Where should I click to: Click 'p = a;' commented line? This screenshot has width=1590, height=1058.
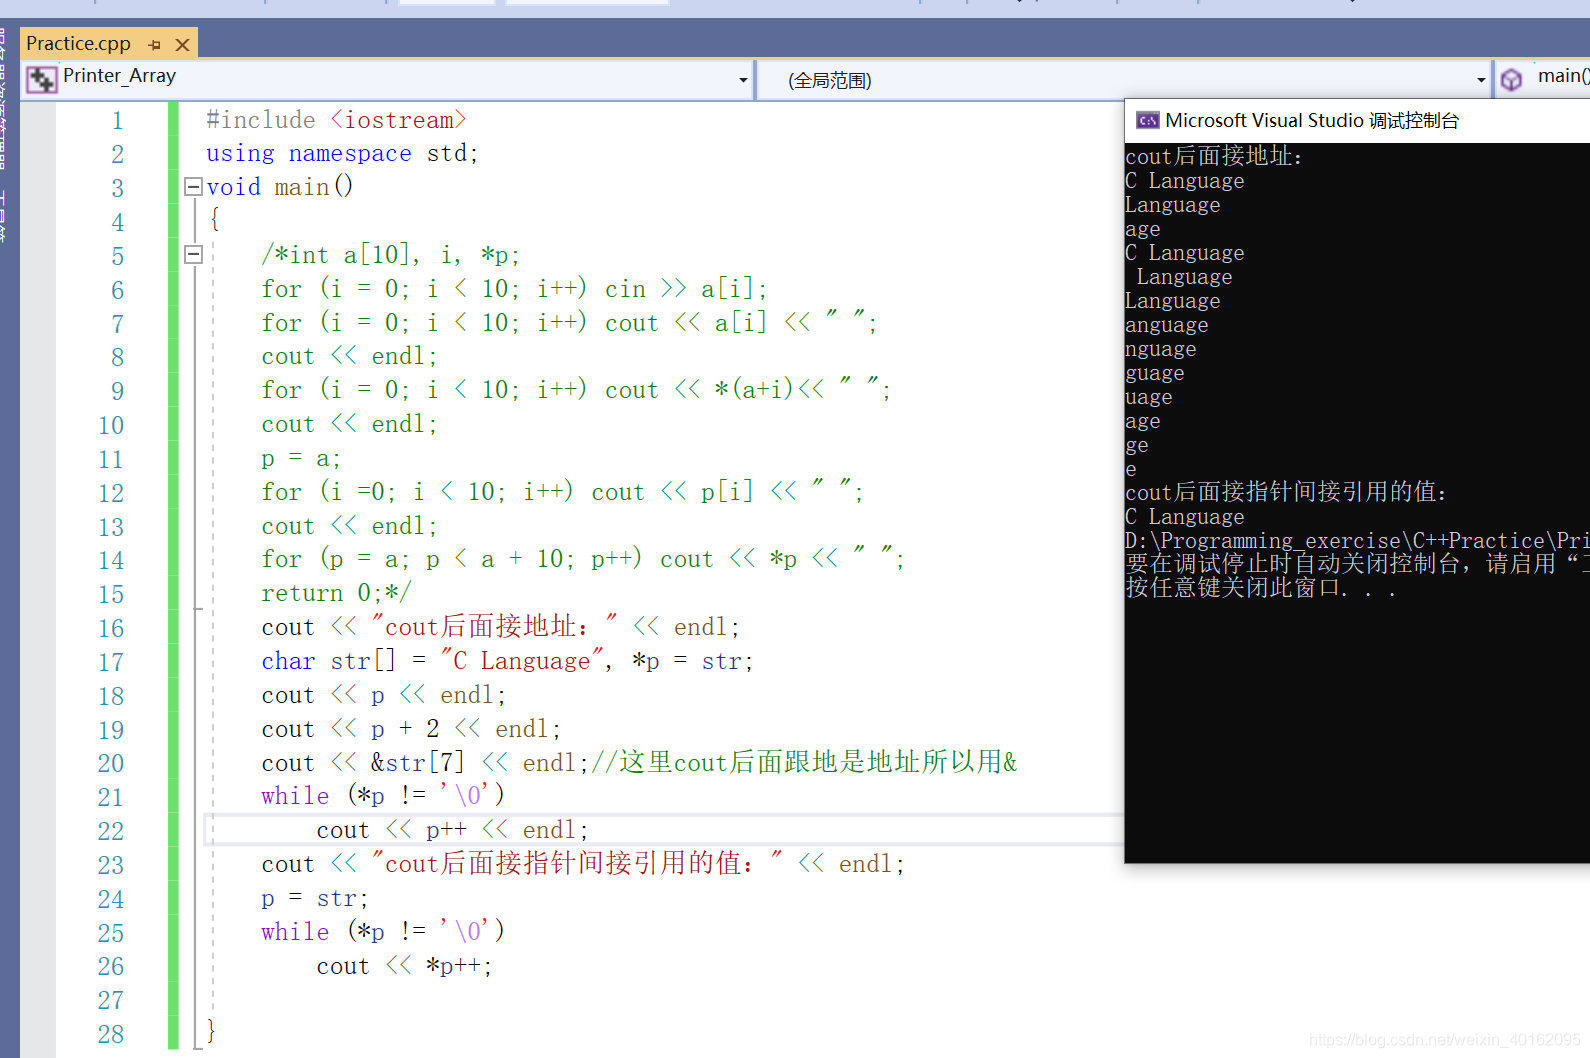pyautogui.click(x=300, y=459)
